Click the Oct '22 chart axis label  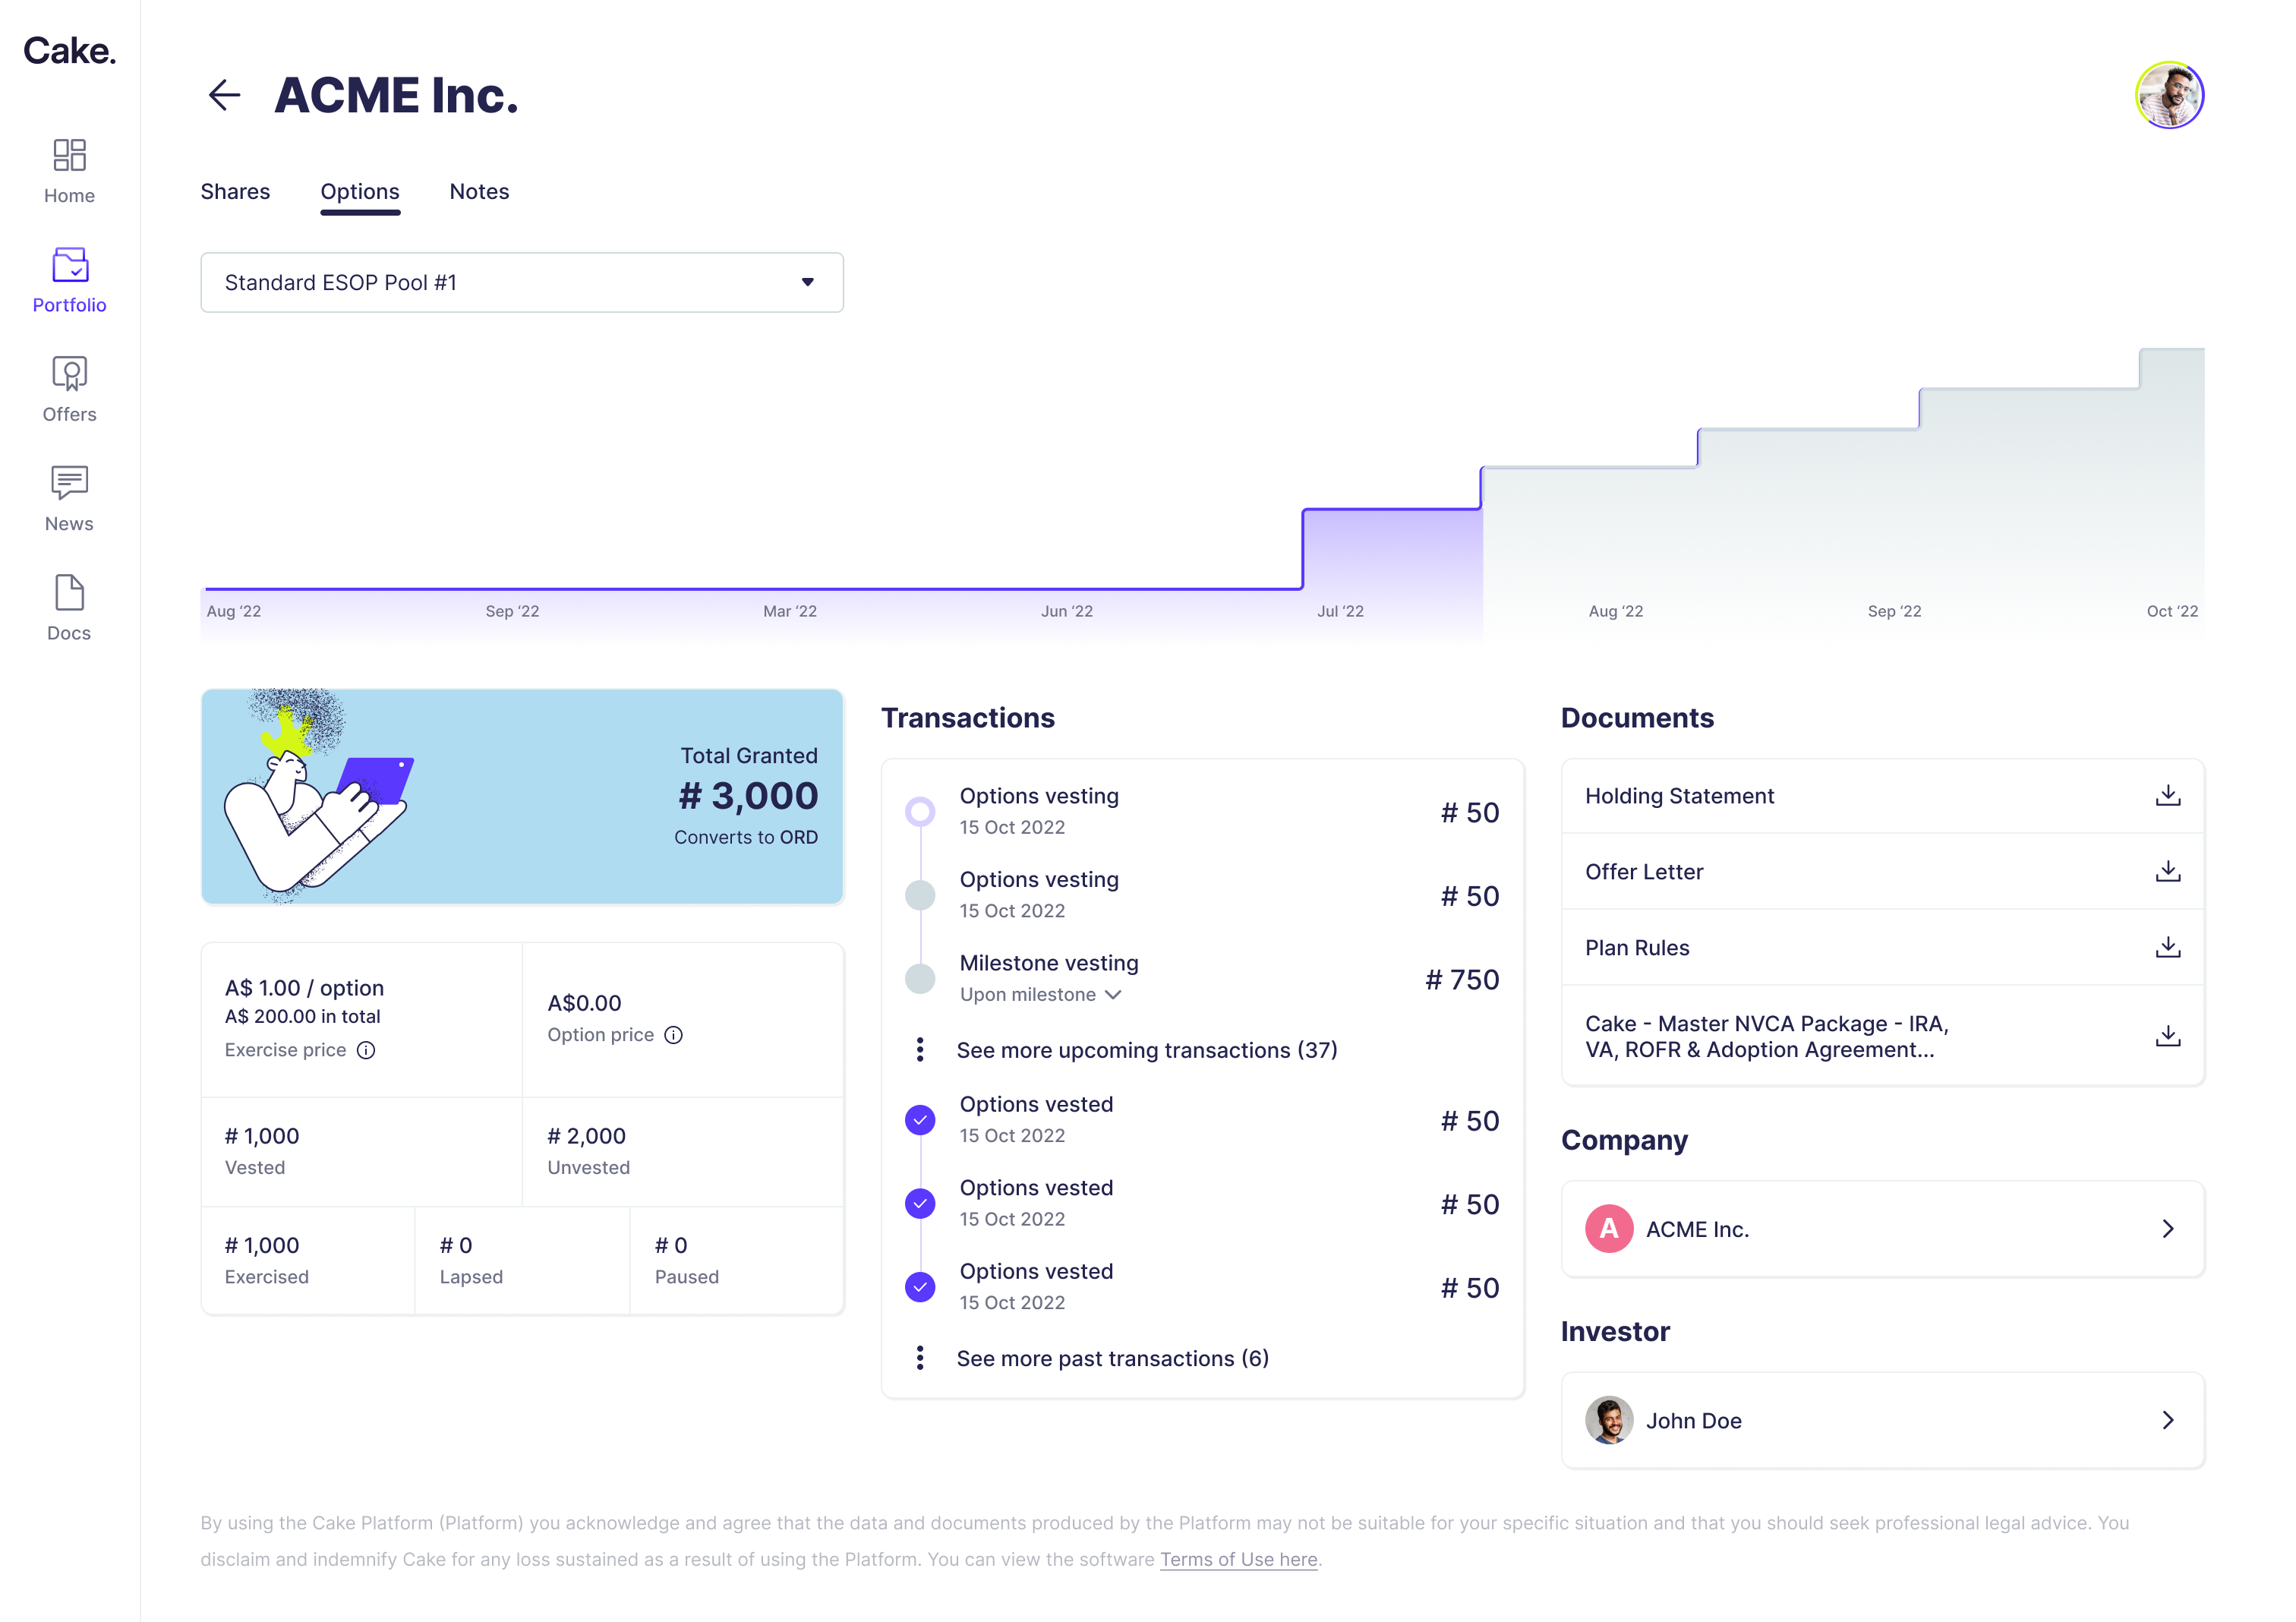click(2172, 611)
